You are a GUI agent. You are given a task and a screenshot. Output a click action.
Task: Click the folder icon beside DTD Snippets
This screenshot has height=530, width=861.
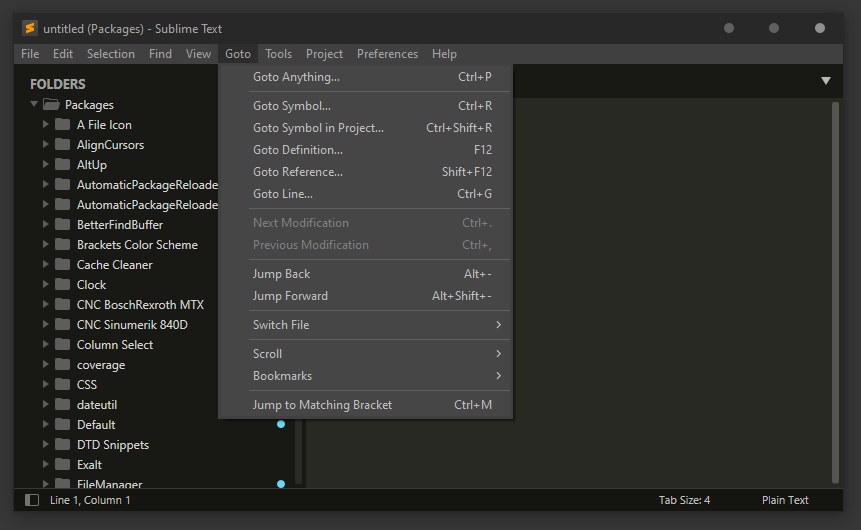click(63, 445)
